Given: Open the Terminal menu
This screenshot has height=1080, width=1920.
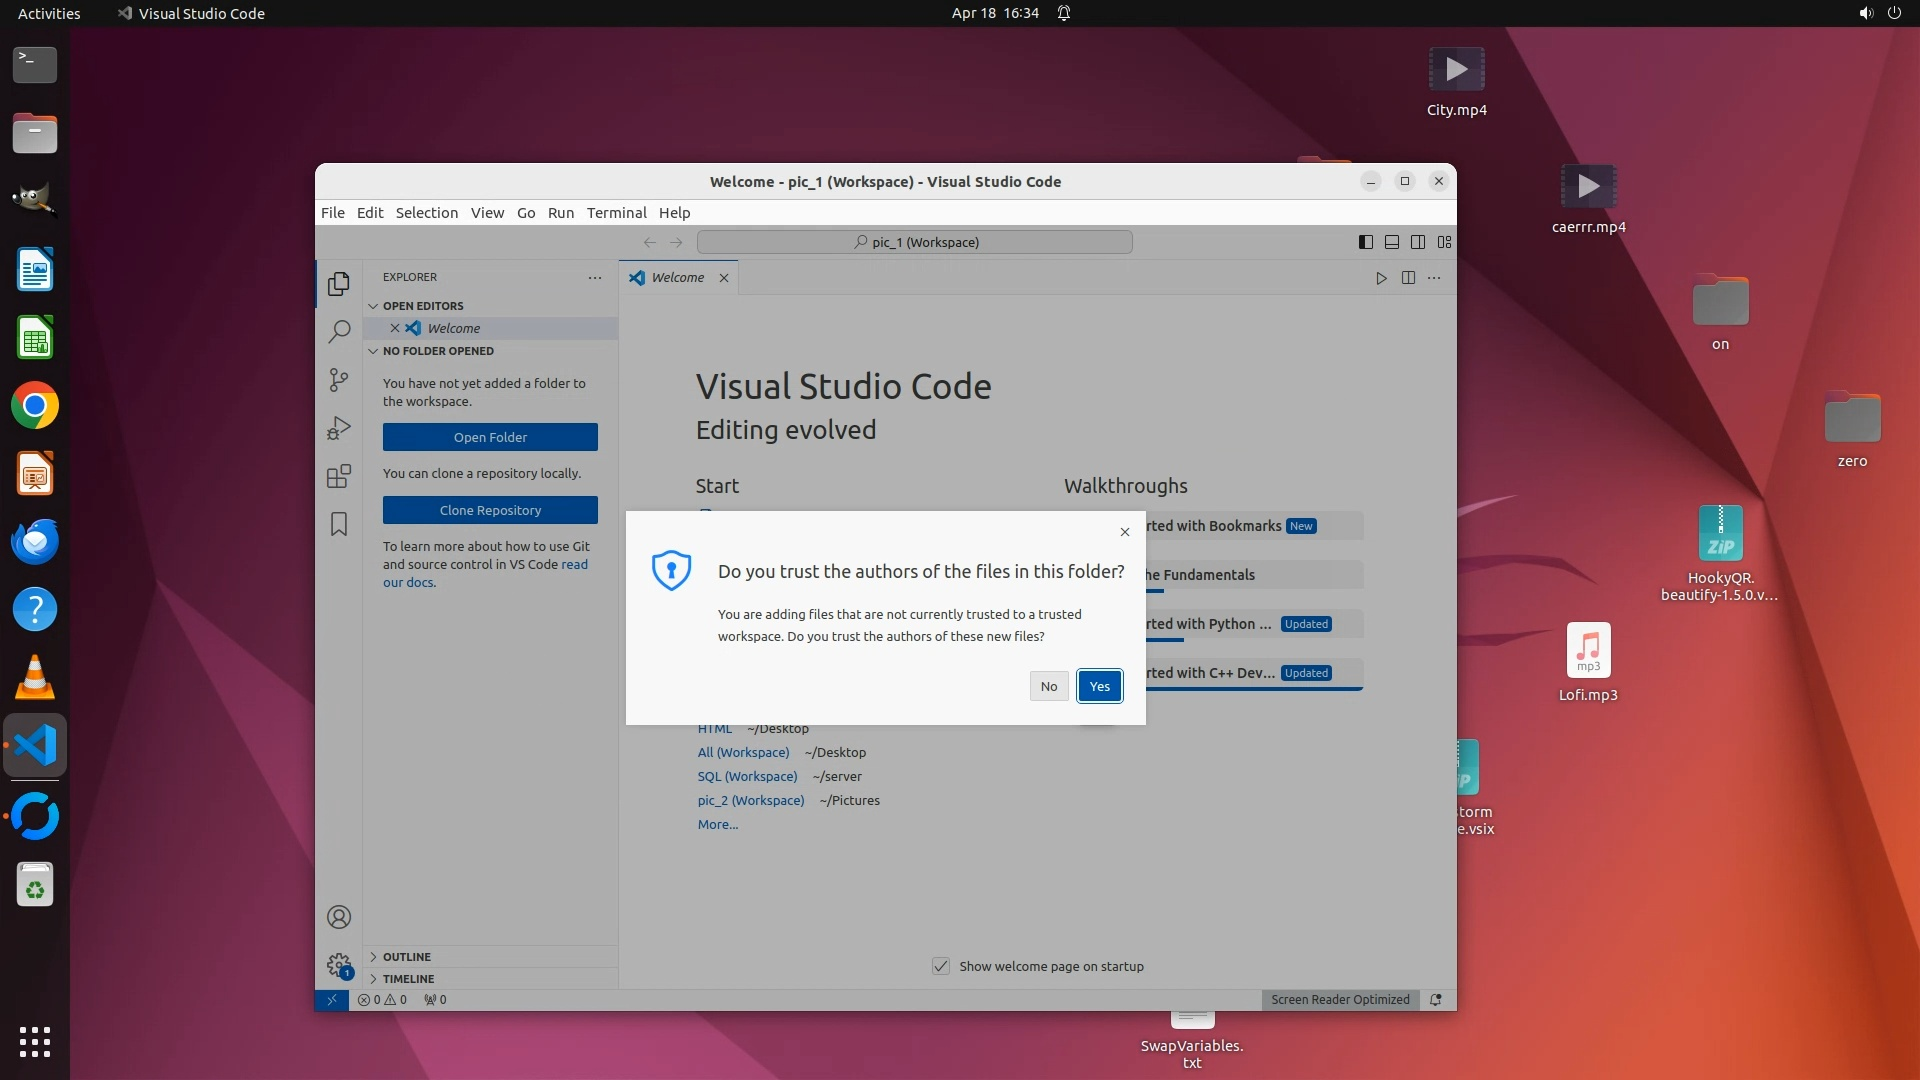Looking at the screenshot, I should [616, 213].
